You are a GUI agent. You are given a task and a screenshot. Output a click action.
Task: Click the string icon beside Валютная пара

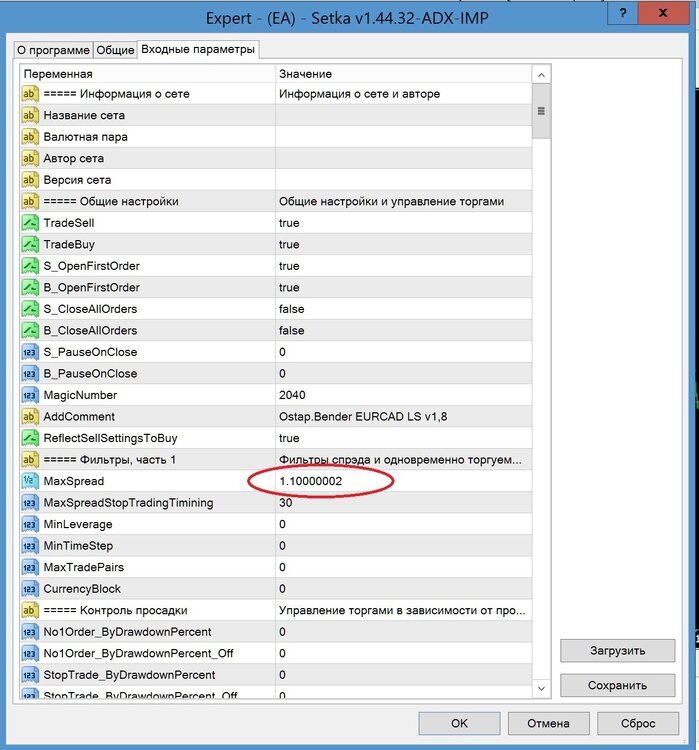click(x=30, y=137)
